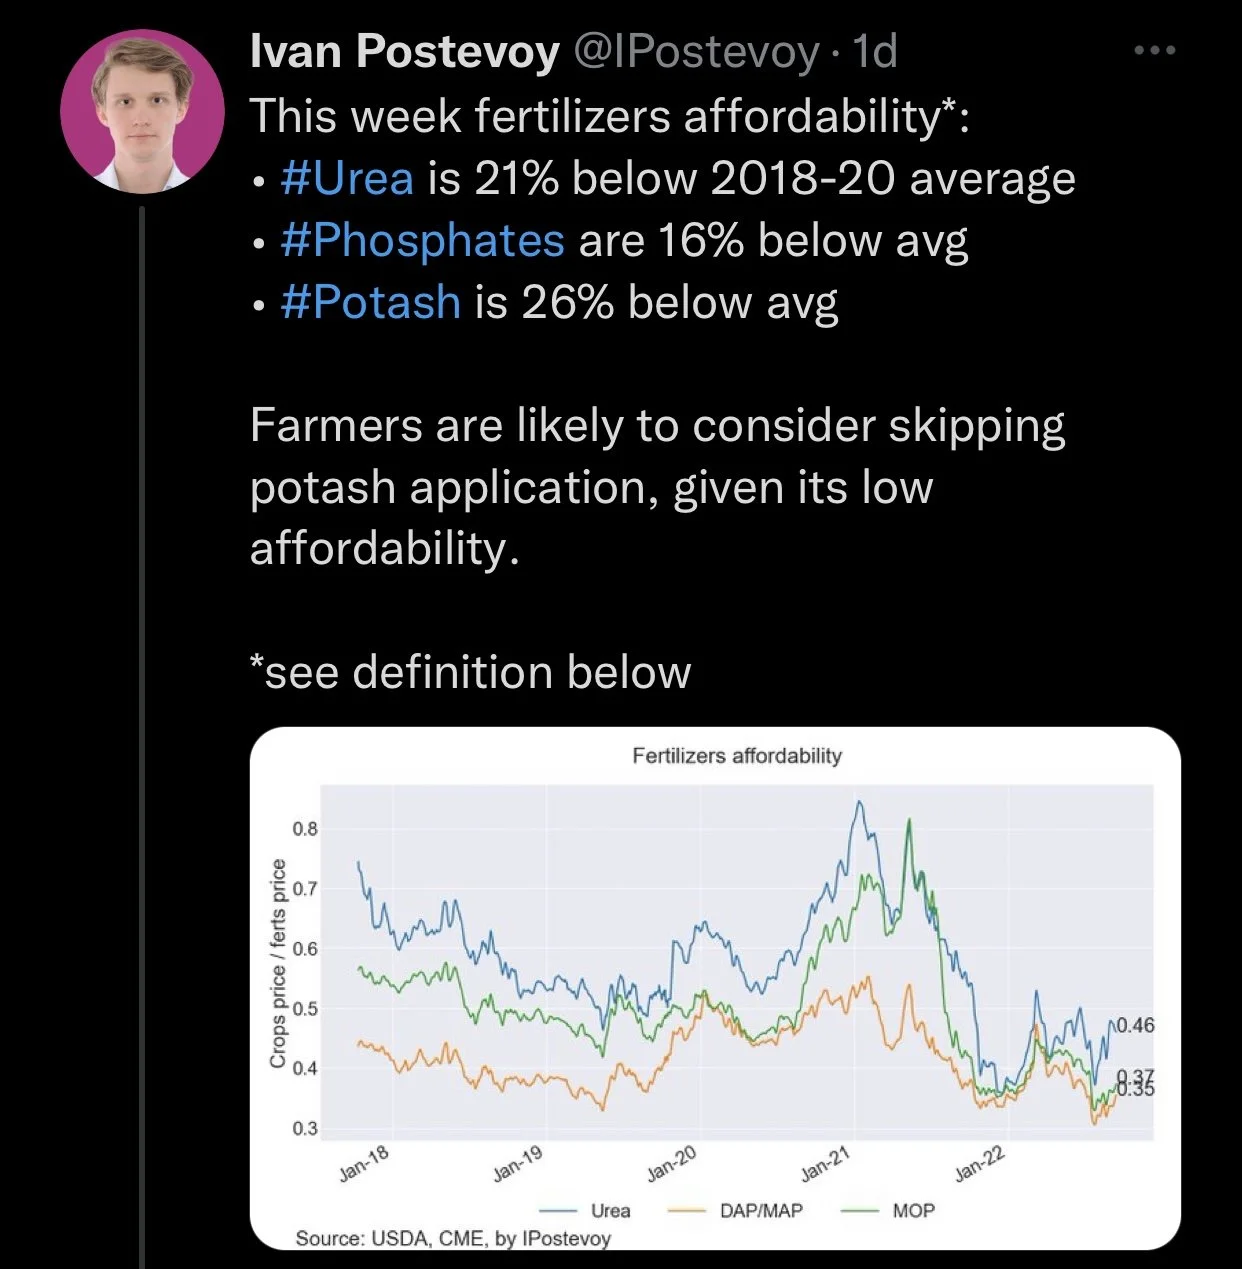Select the #Potash hashtag
The image size is (1242, 1269).
coord(371,302)
